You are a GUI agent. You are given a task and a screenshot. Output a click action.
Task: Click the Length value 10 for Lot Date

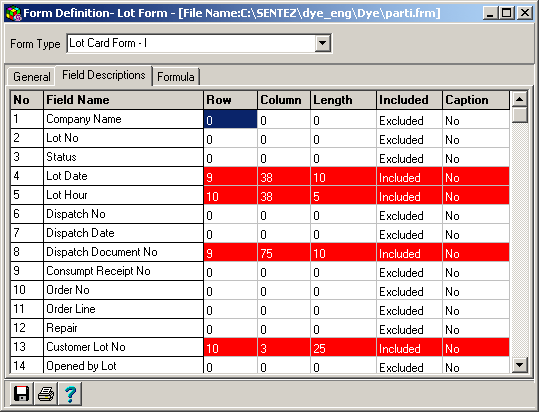click(x=343, y=176)
